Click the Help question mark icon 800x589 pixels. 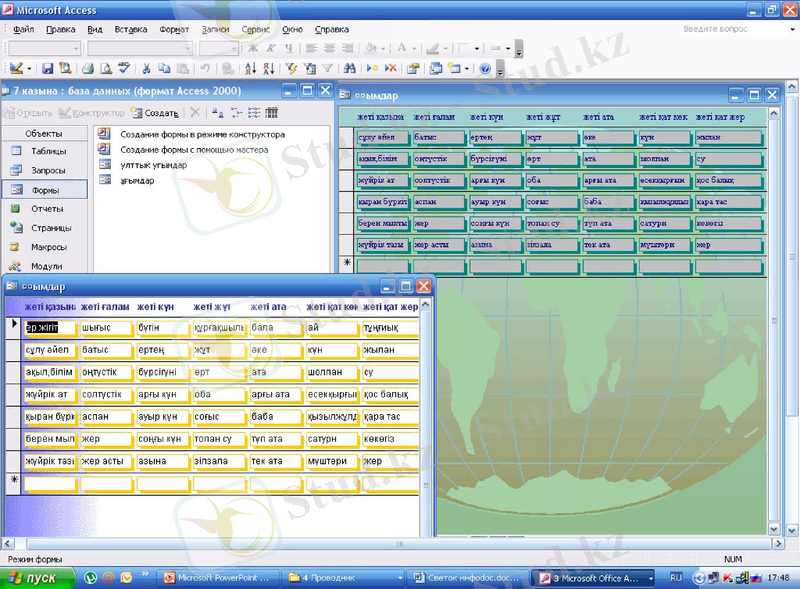pos(485,69)
